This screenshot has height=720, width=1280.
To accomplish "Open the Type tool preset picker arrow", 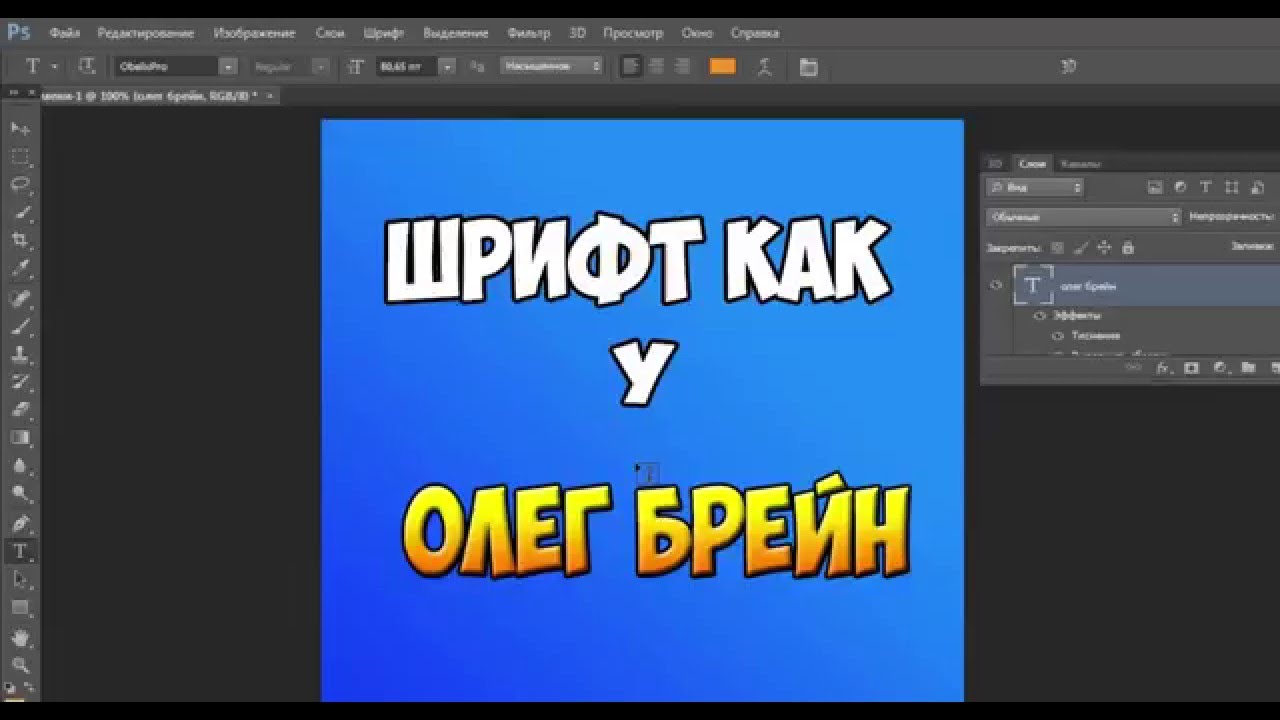I will [x=54, y=66].
